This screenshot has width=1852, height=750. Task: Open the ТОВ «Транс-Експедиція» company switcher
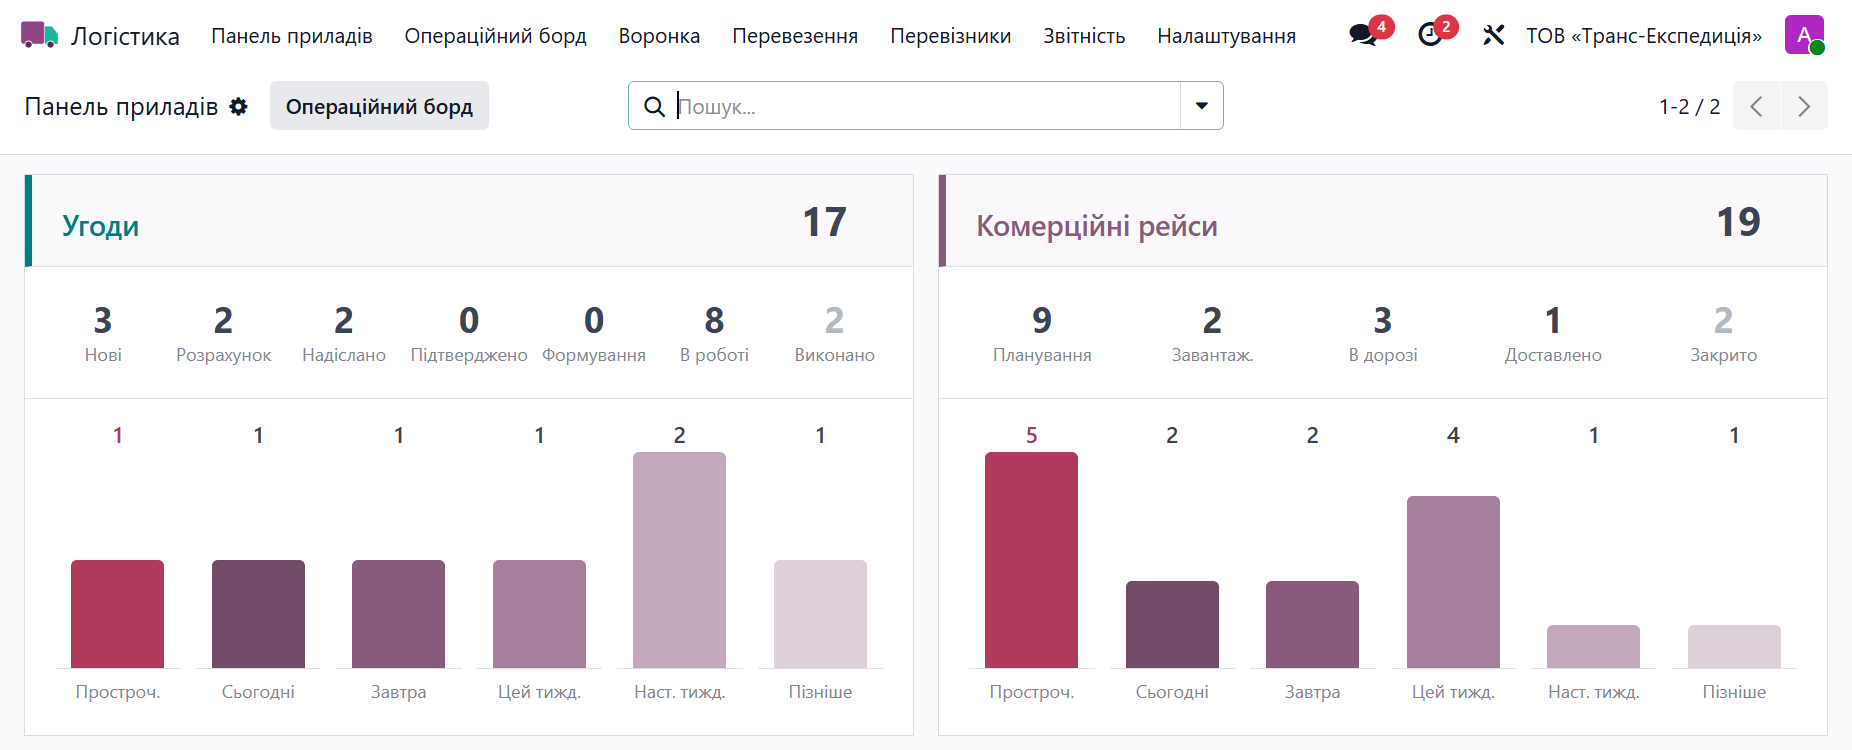click(1644, 36)
